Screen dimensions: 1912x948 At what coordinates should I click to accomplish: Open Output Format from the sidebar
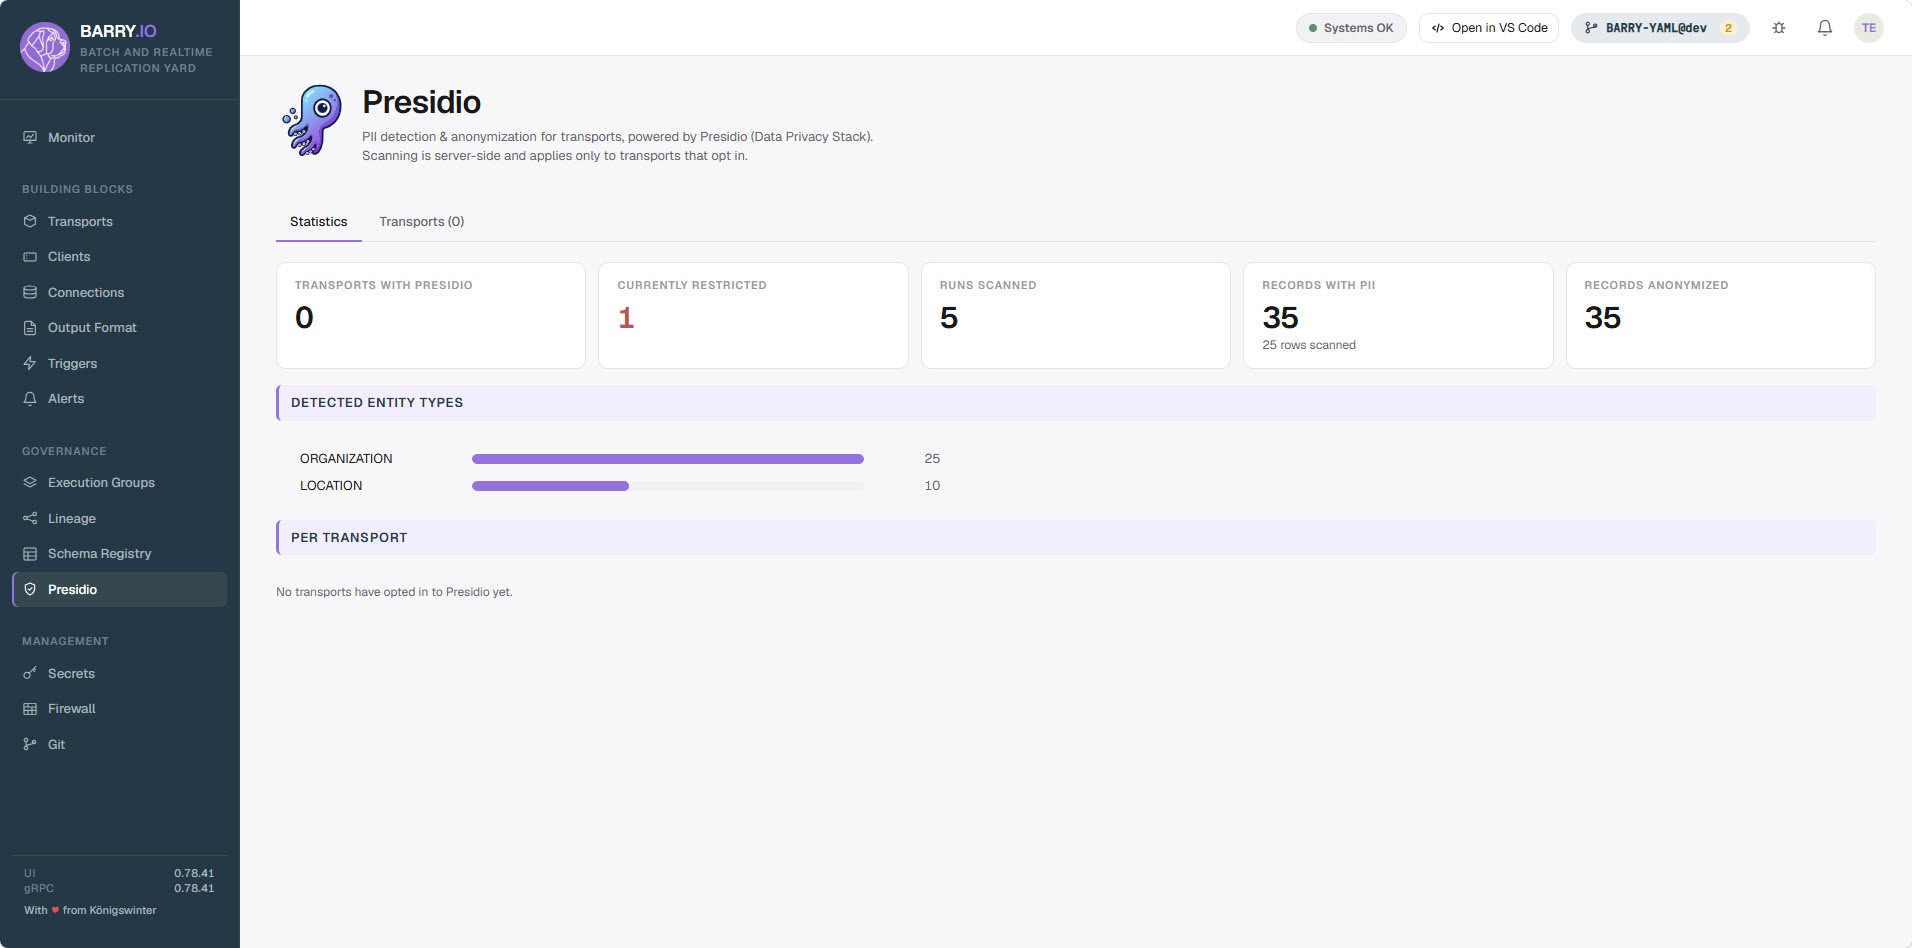pos(120,328)
